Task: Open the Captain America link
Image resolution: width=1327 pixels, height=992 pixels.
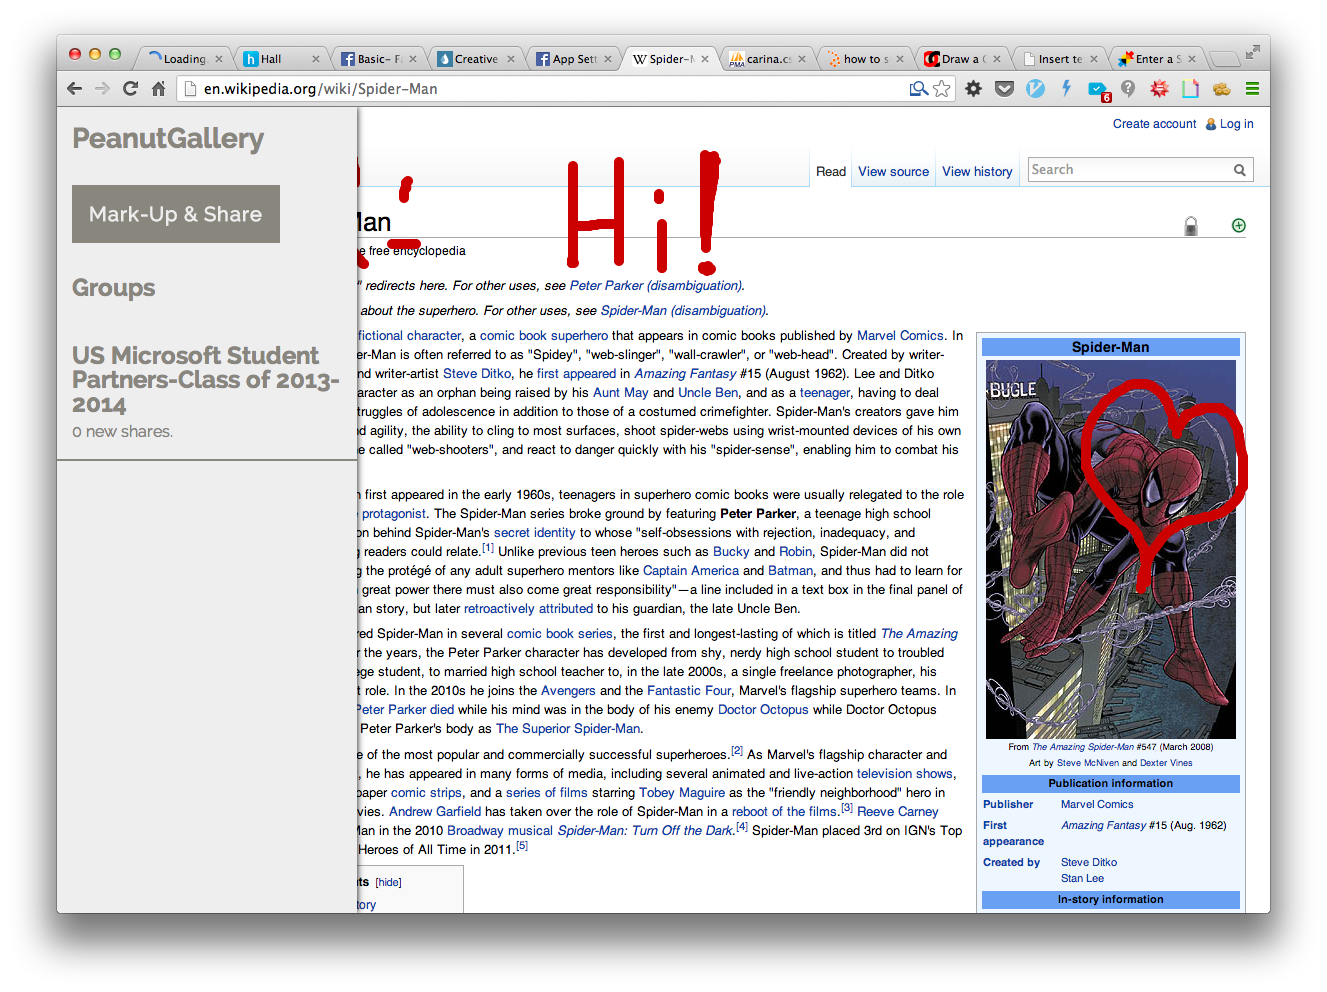Action: (691, 571)
